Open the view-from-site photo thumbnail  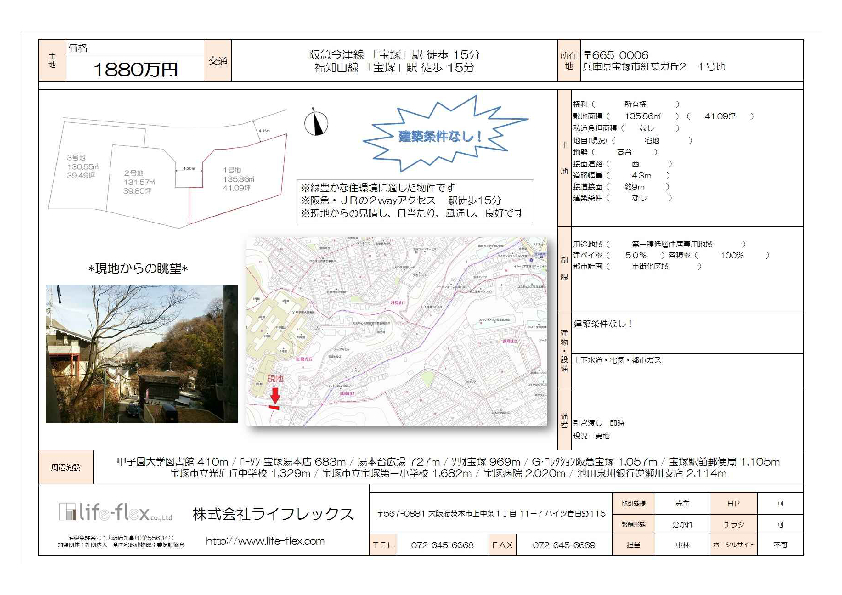141,353
